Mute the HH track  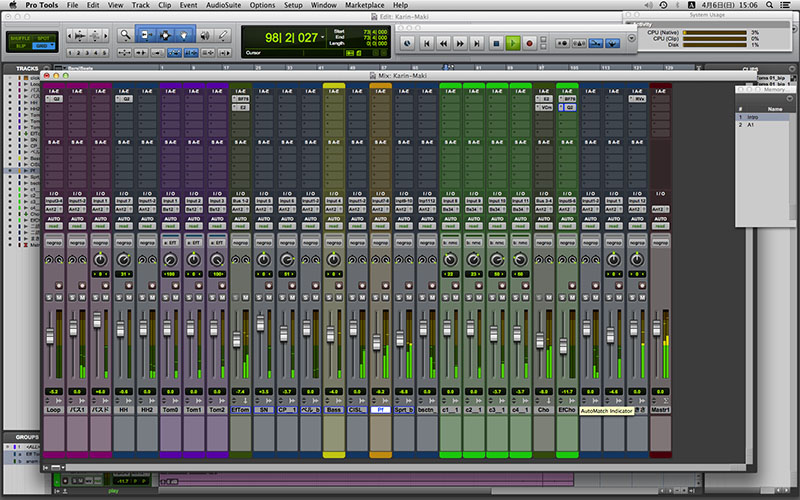click(x=129, y=297)
